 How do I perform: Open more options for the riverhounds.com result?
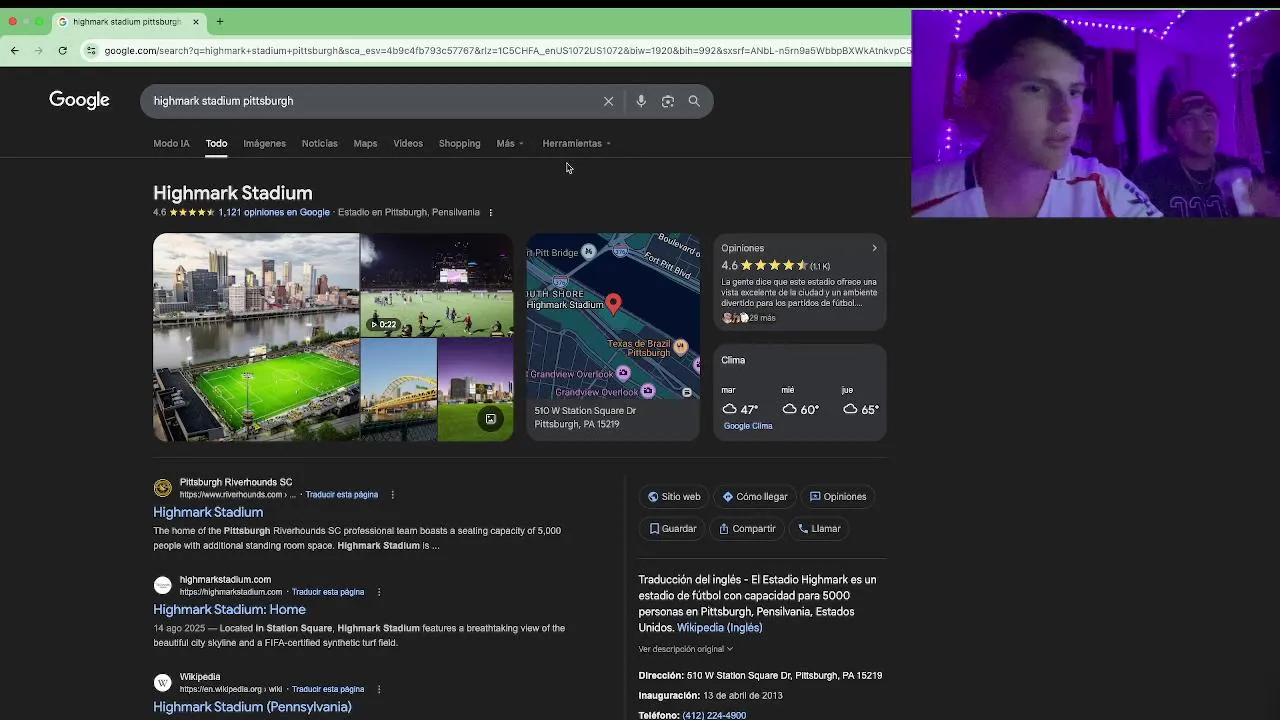[392, 494]
